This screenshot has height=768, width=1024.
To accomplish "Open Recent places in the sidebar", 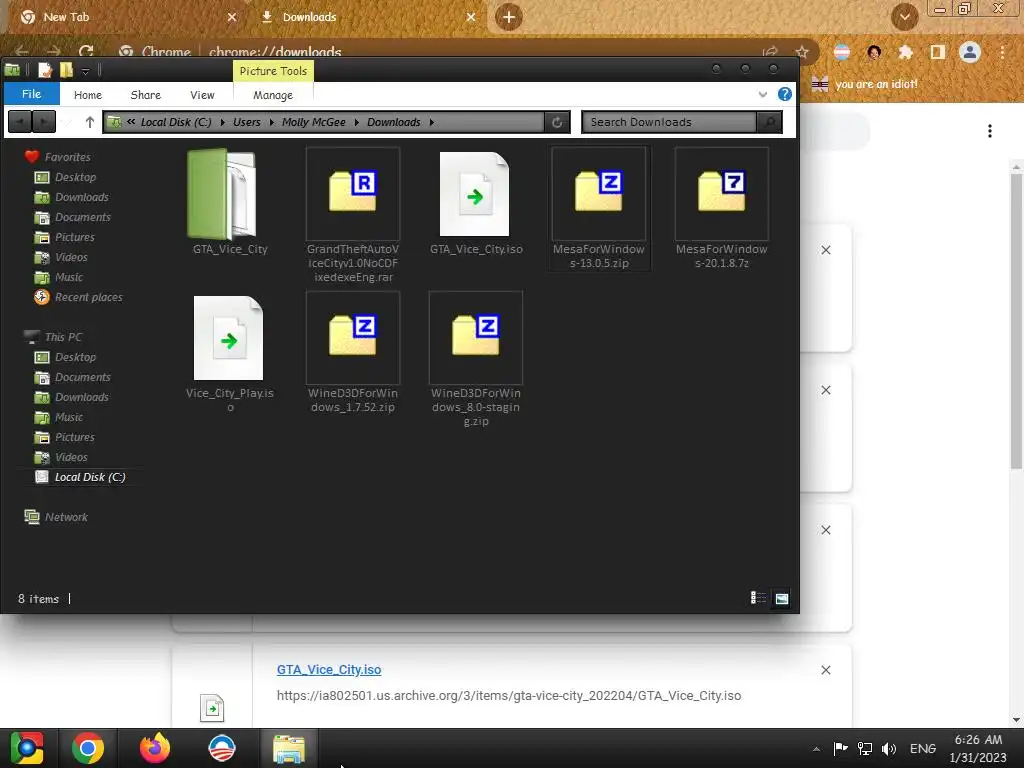I will tap(78, 297).
